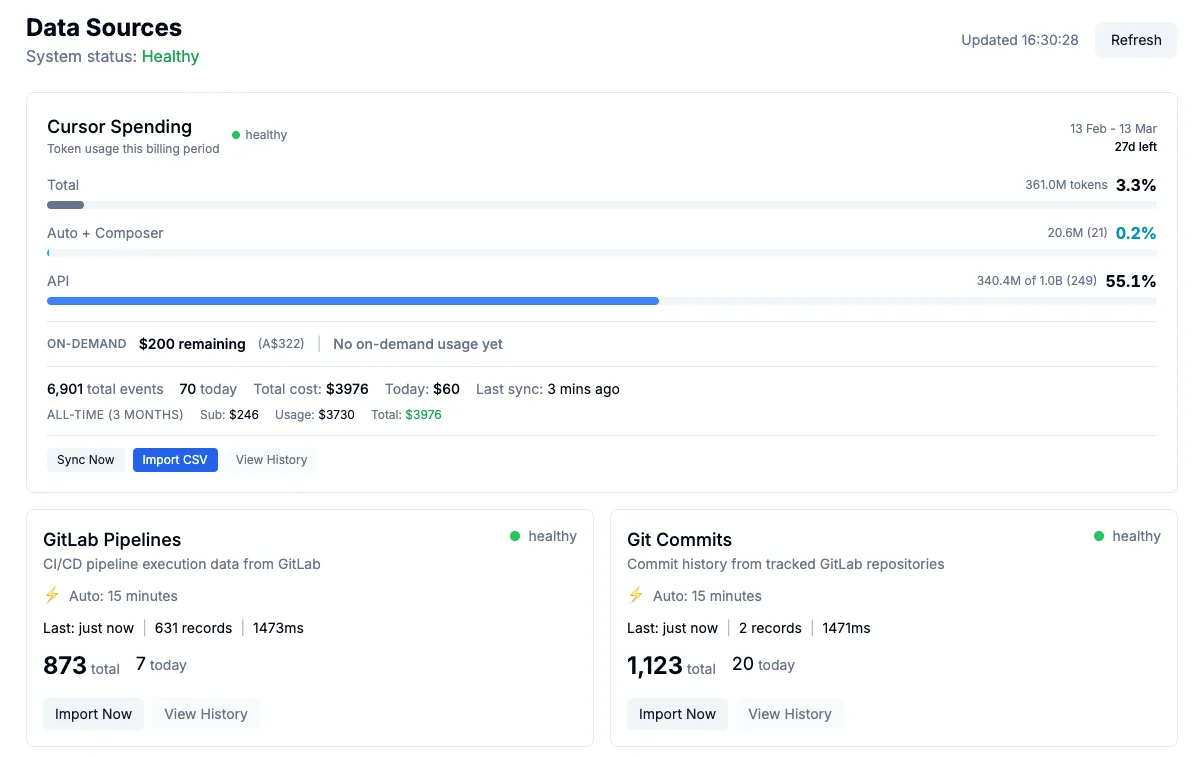This screenshot has width=1193, height=757.
Task: Click the lightning bolt icon in Git Commits
Action: coord(636,595)
